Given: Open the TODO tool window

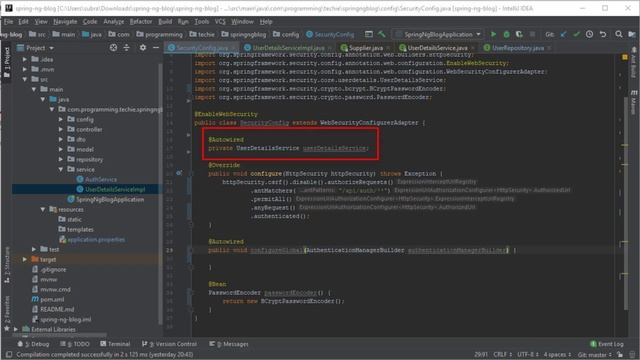Looking at the screenshot, I should click(x=75, y=344).
